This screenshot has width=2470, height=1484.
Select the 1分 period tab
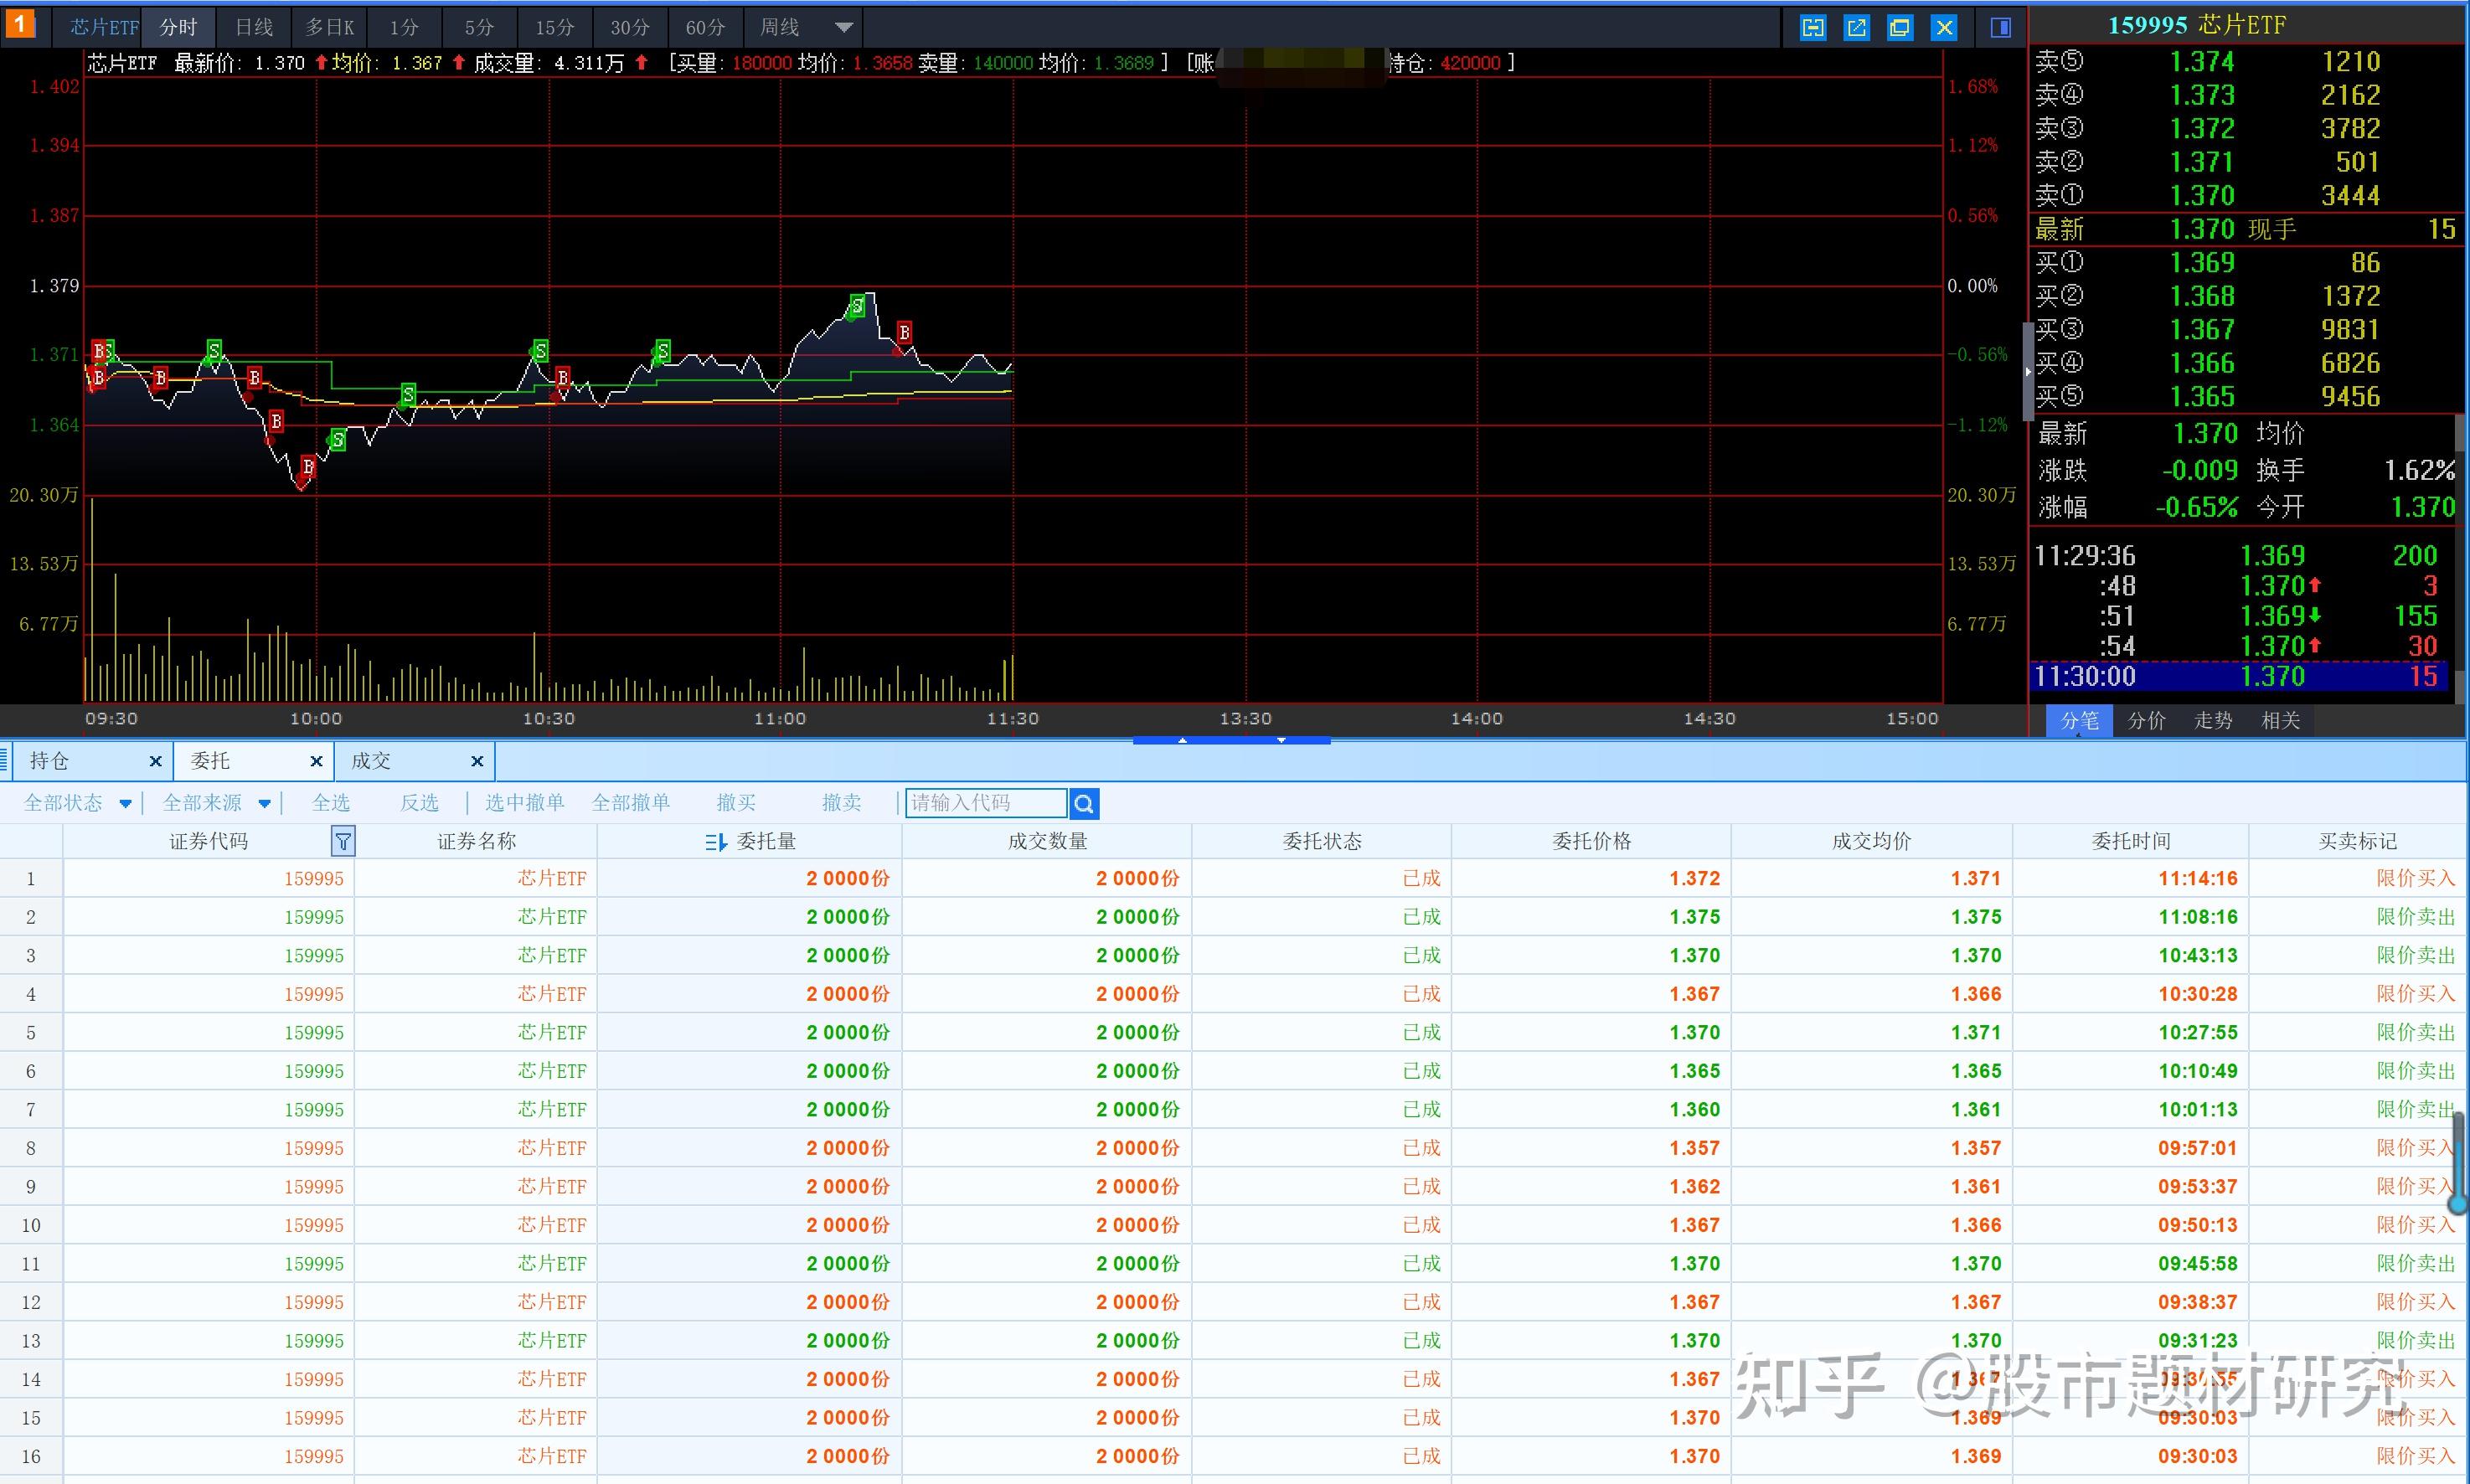pos(404,27)
